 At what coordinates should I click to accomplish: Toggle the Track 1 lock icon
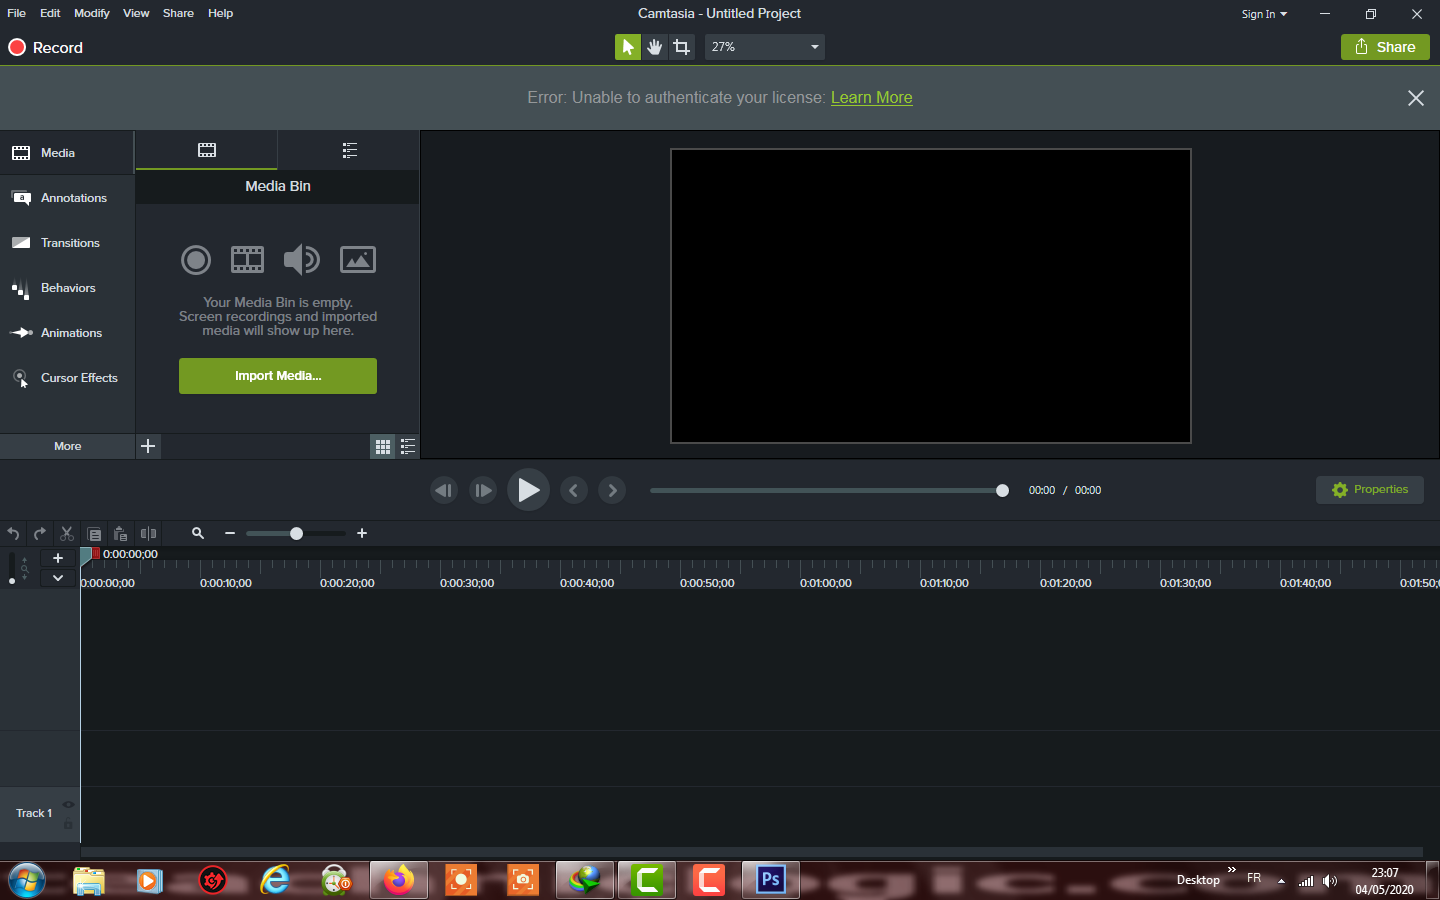point(68,824)
